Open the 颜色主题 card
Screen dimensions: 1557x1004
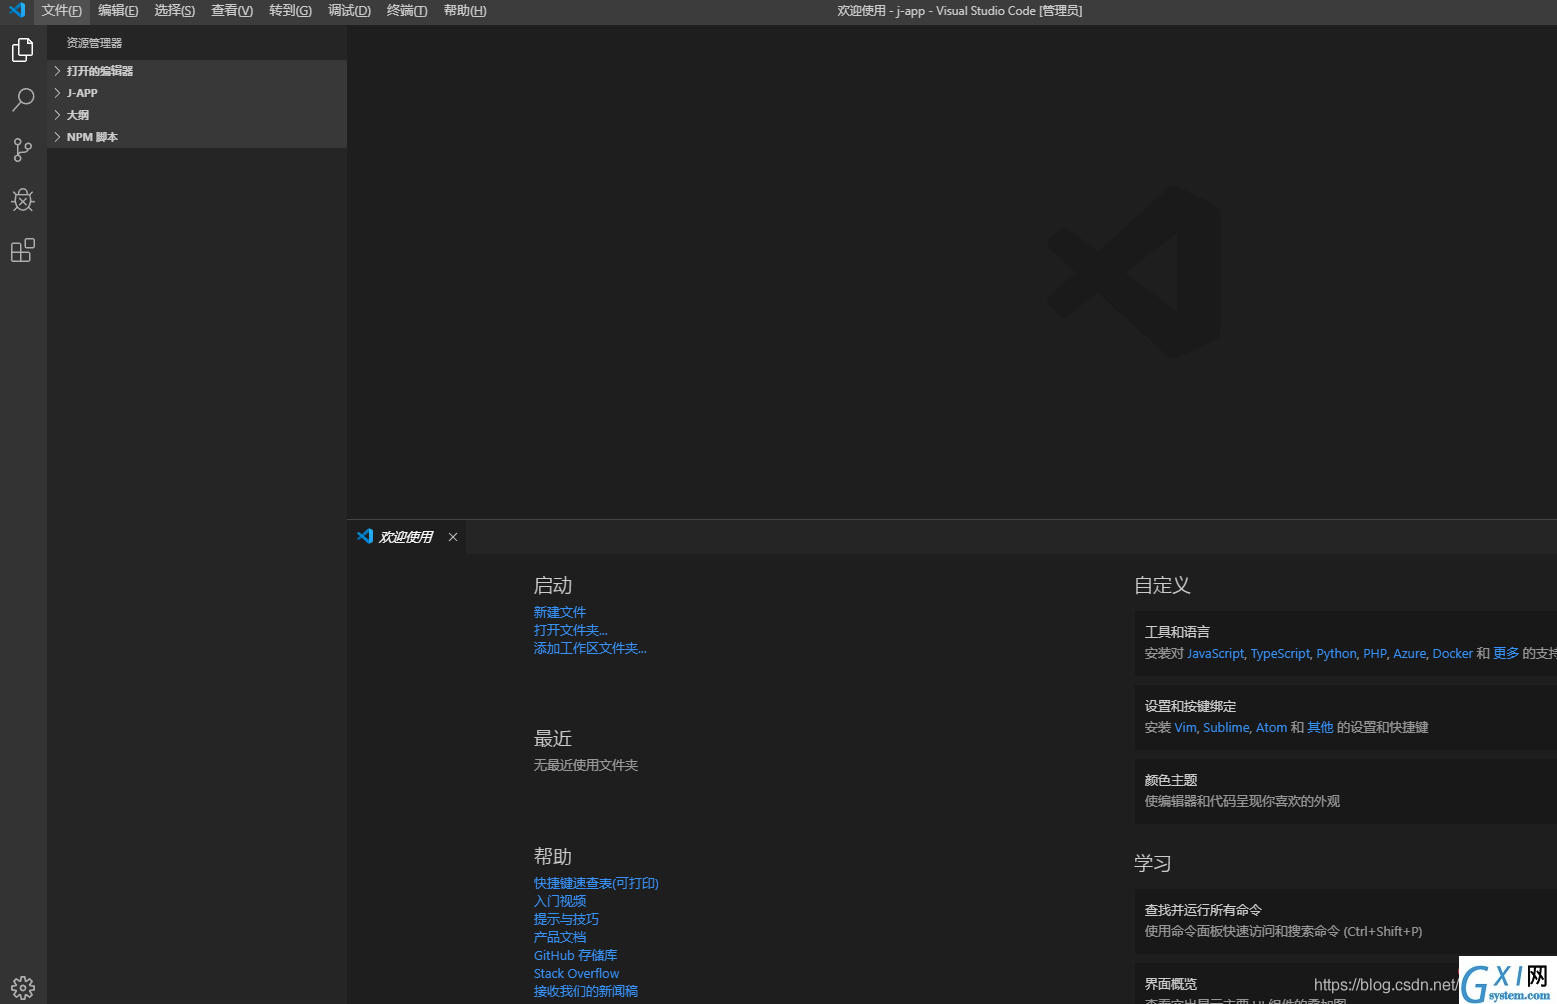tap(1346, 791)
